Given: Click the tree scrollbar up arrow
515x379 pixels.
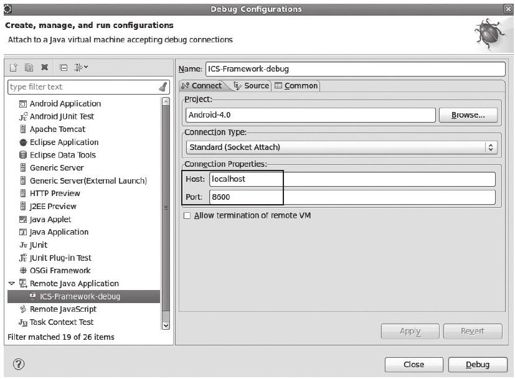Looking at the screenshot, I should [166, 101].
